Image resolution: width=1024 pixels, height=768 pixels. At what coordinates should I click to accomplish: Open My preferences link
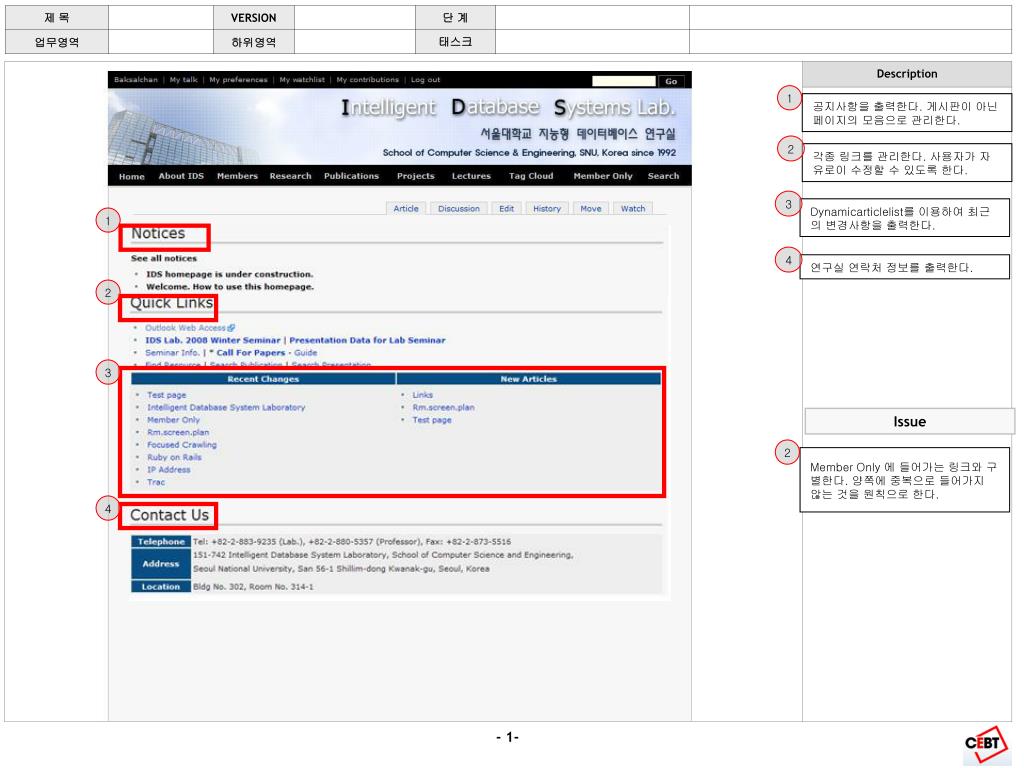[x=238, y=80]
